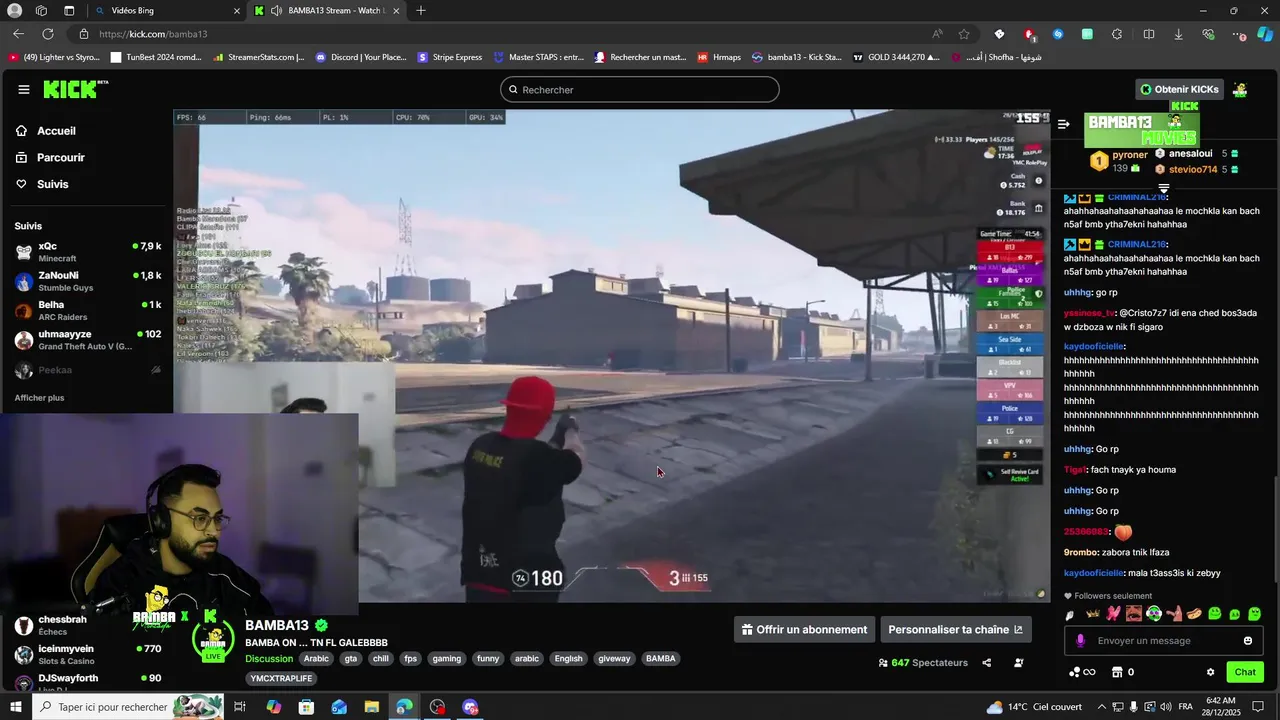Open Stripe Express bookmark
The width and height of the screenshot is (1280, 720).
coord(450,57)
